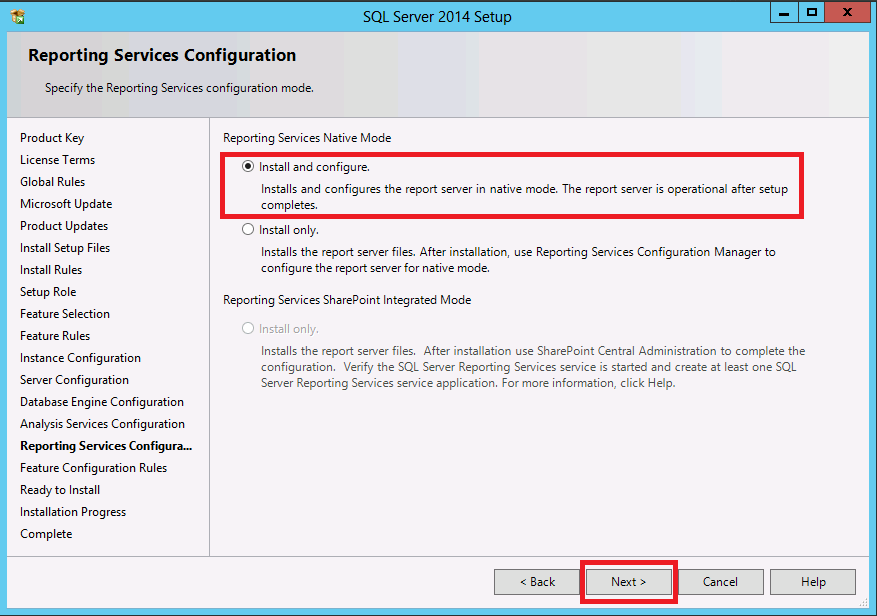Click the Install Rules step

click(x=51, y=270)
